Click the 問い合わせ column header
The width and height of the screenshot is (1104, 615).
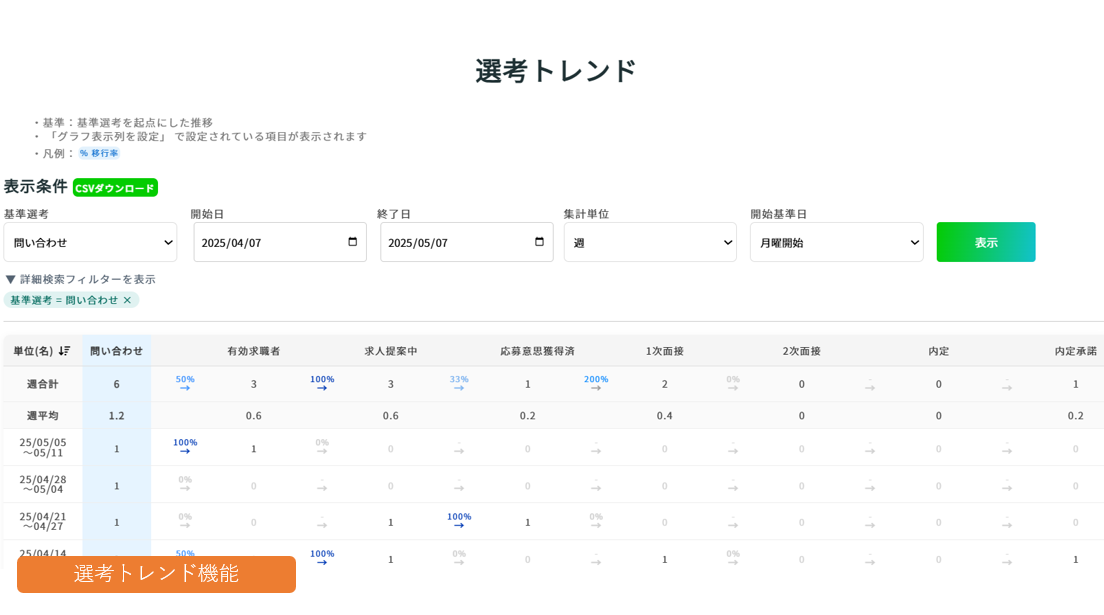pos(116,351)
